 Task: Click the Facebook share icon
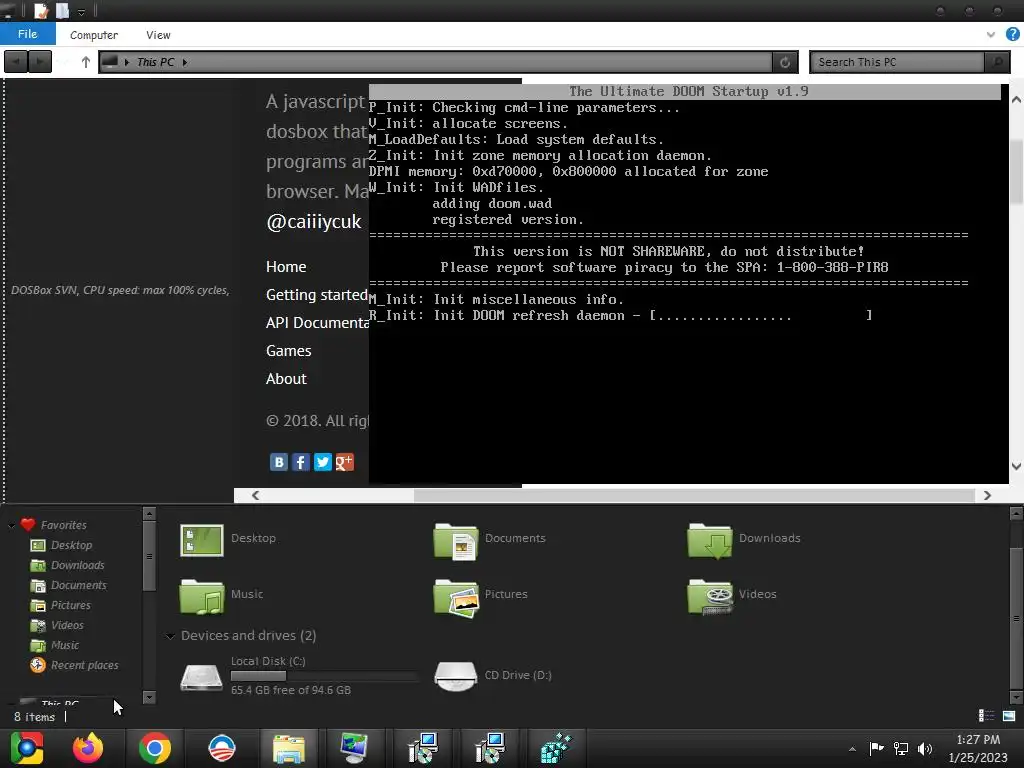[300, 462]
